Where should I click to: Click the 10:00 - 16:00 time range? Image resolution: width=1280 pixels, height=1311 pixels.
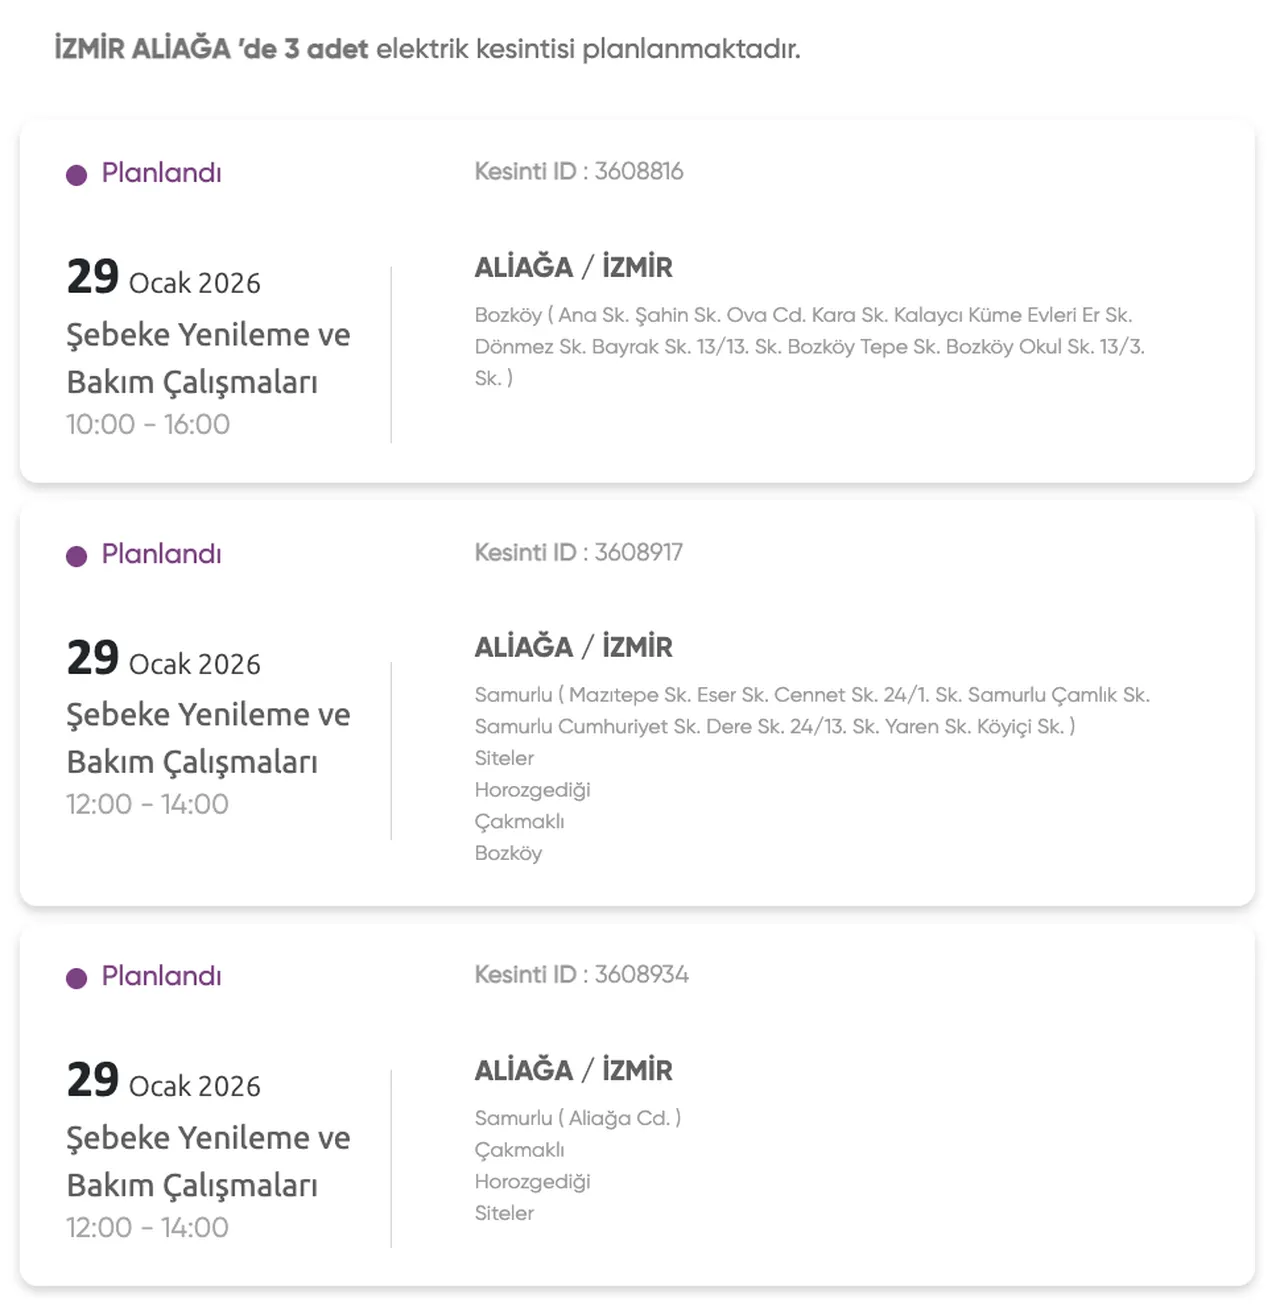tap(148, 424)
